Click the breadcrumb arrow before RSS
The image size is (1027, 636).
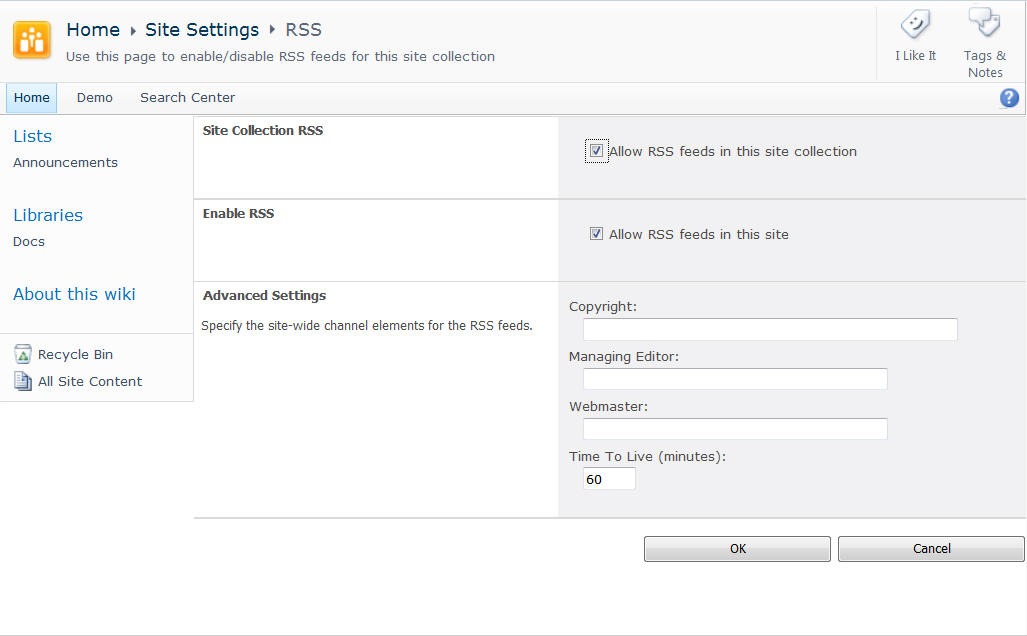coord(272,30)
